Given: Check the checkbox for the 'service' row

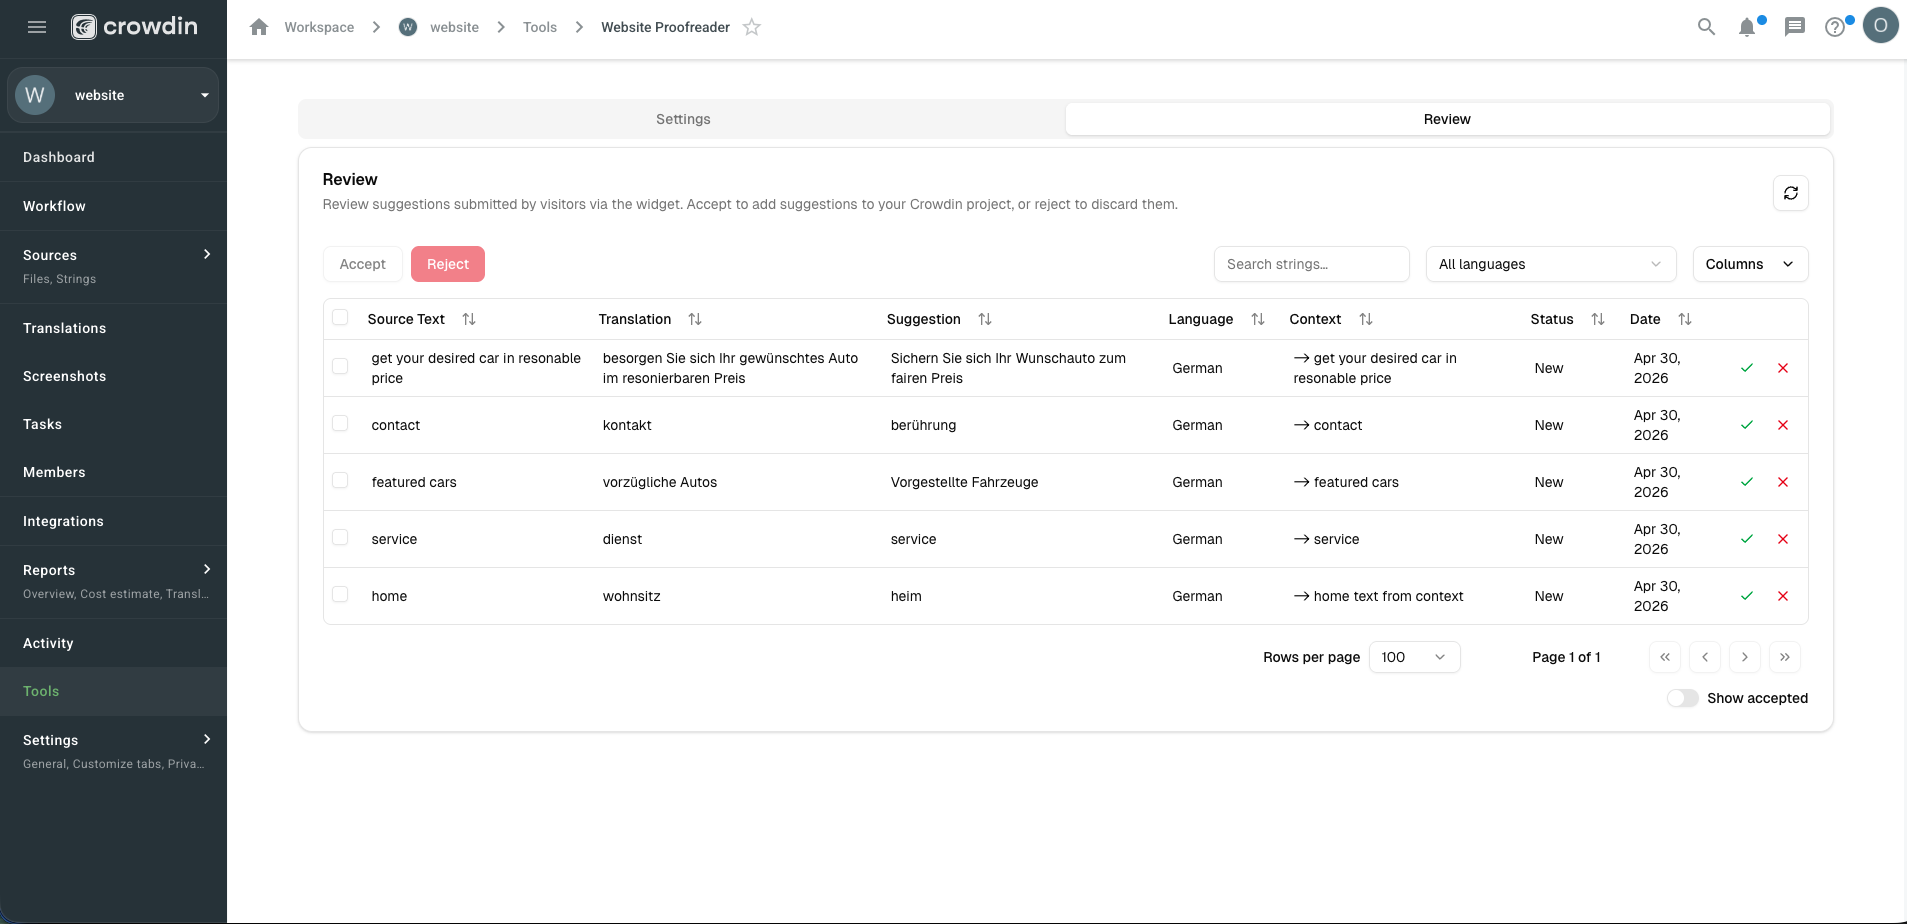Looking at the screenshot, I should pos(340,537).
